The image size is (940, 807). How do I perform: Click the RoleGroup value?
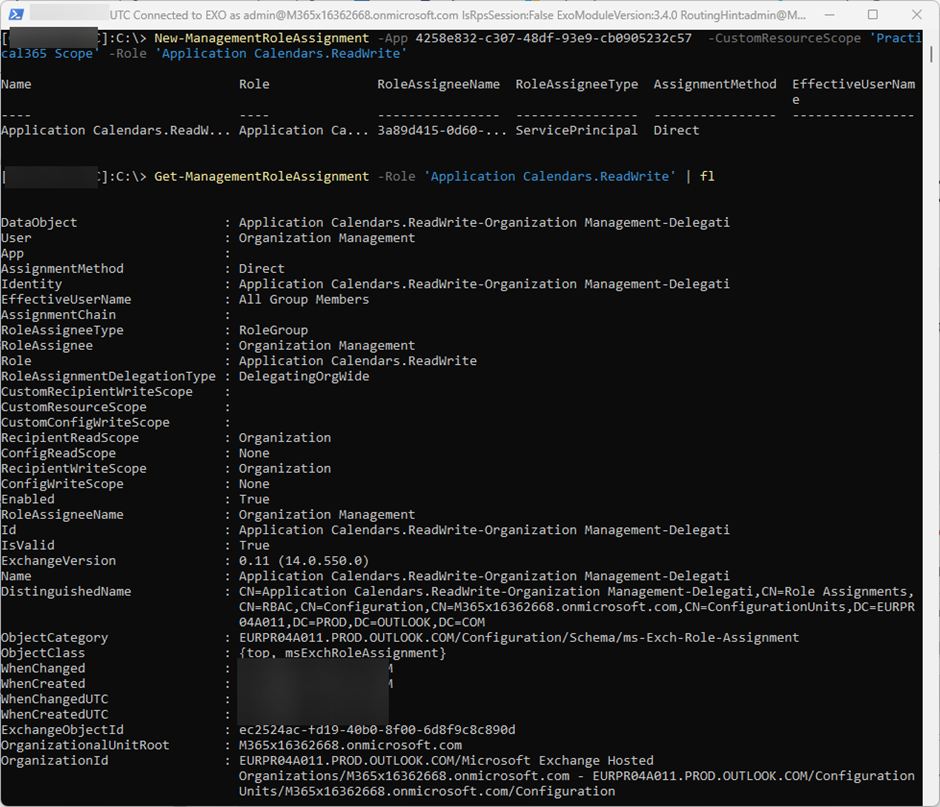(273, 330)
